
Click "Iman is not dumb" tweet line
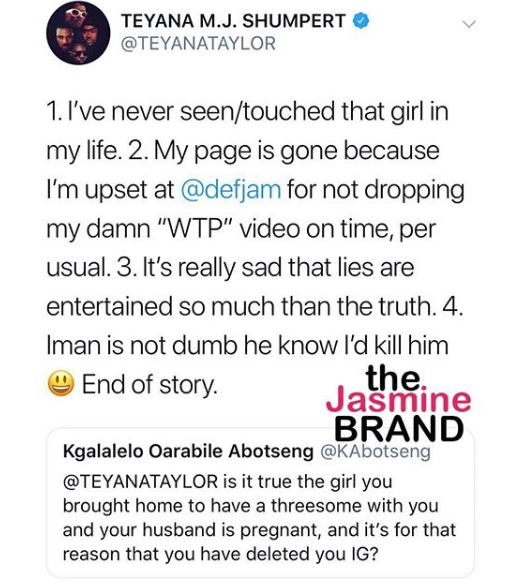pyautogui.click(x=247, y=345)
